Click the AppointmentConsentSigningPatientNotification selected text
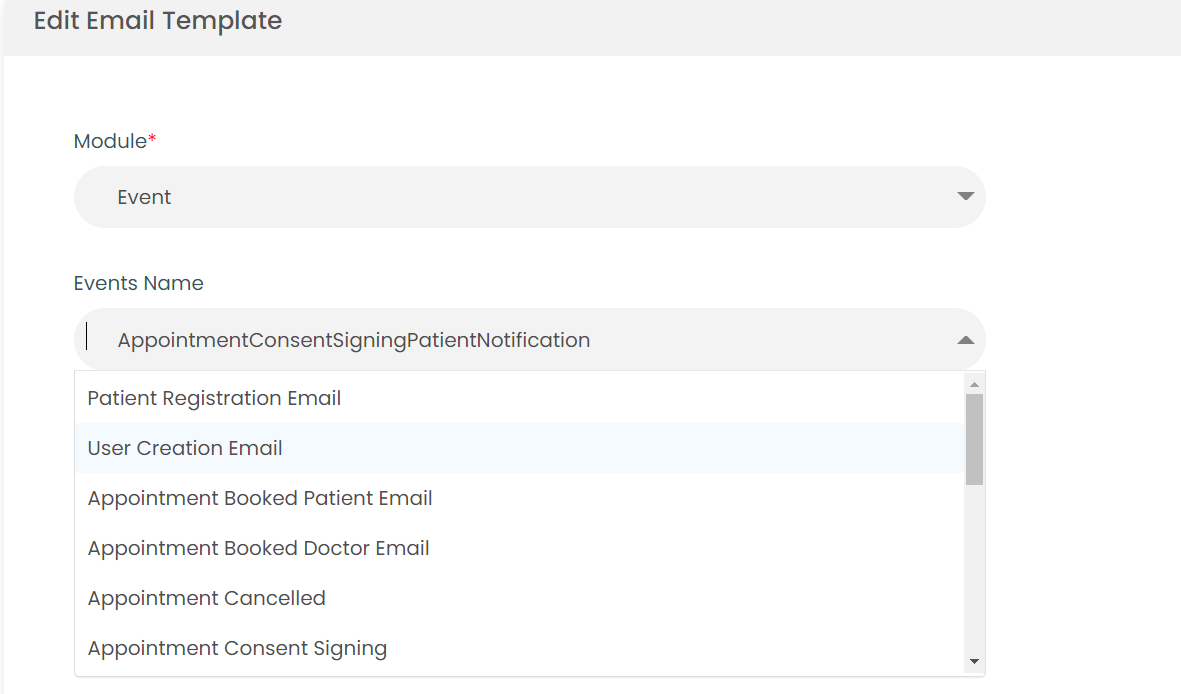This screenshot has width=1181, height=694. coord(353,340)
